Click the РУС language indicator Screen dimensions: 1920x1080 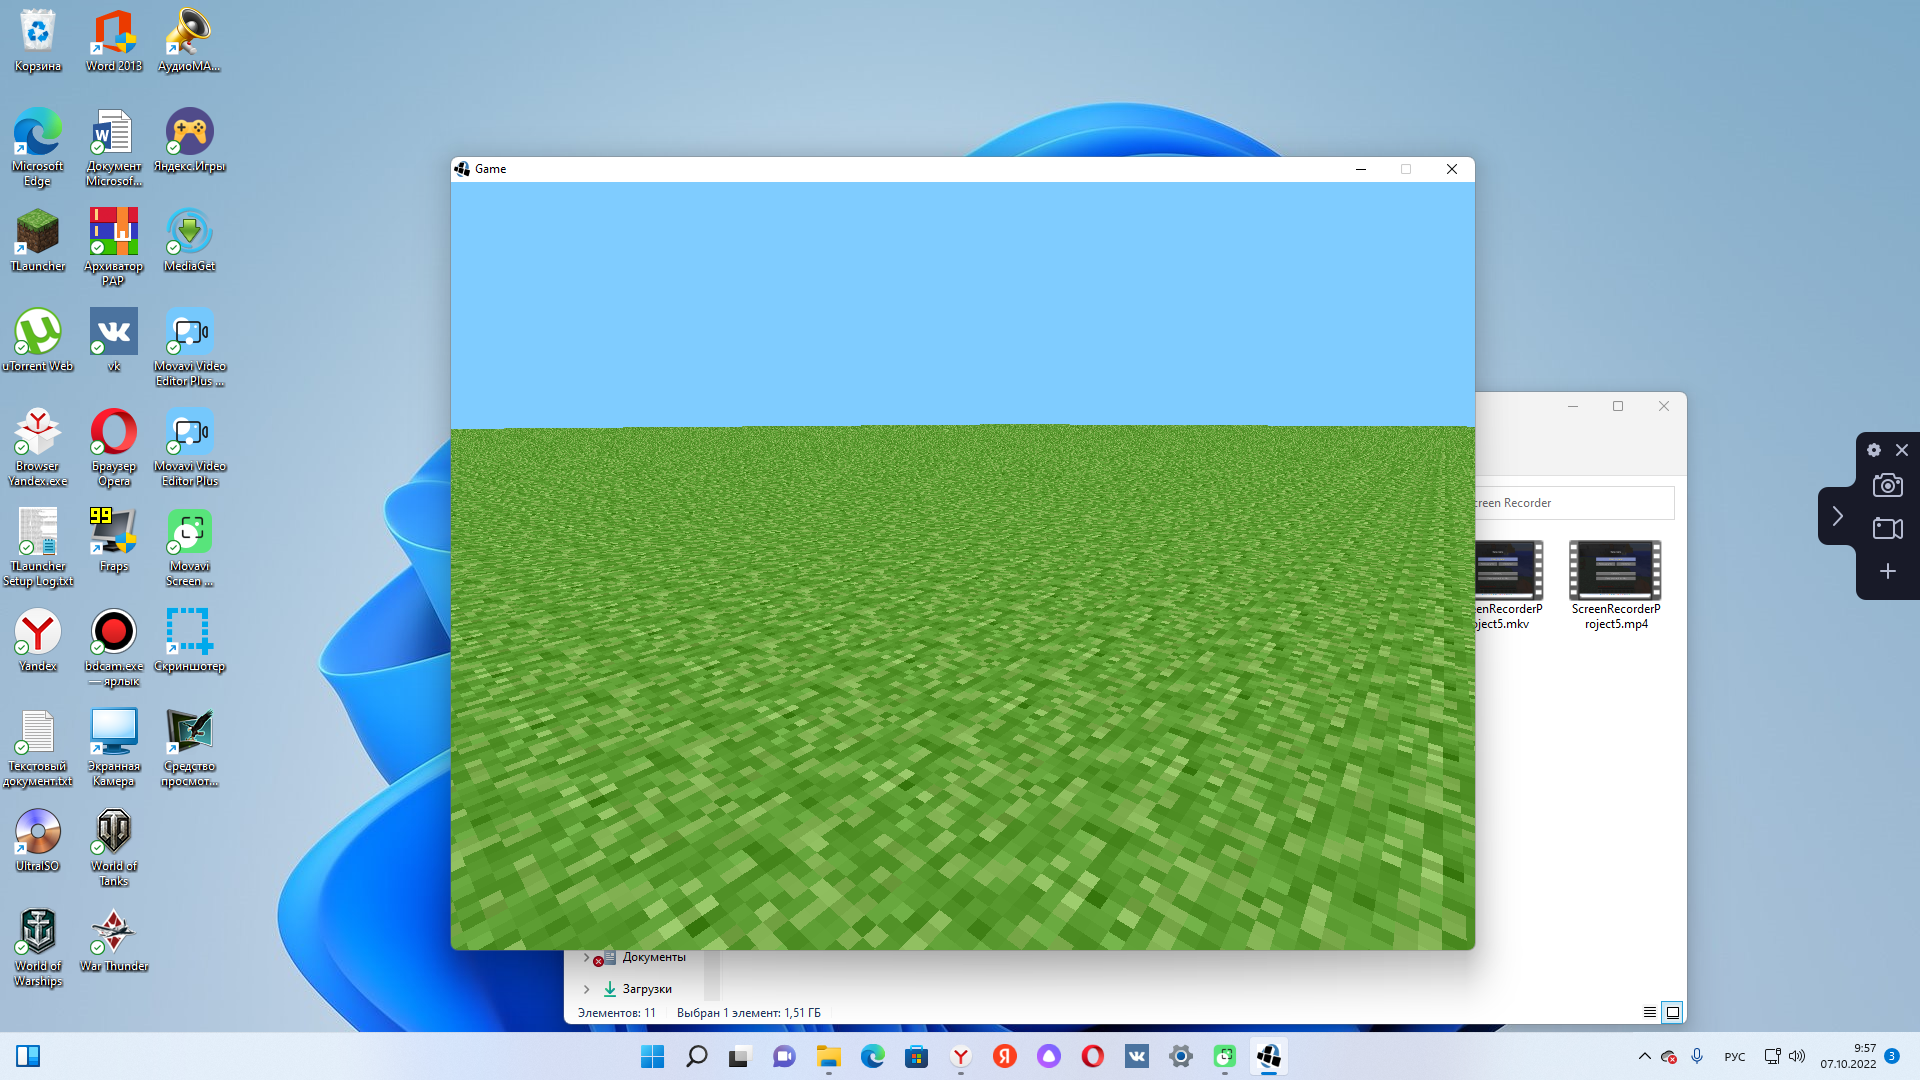coord(1734,1057)
